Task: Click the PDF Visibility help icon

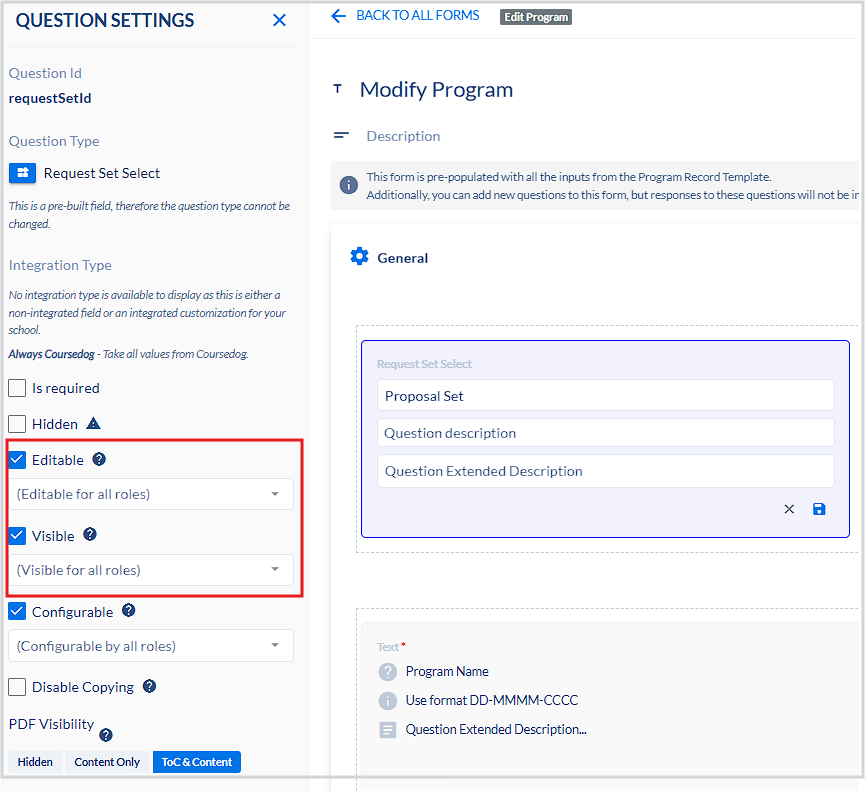Action: [x=106, y=735]
